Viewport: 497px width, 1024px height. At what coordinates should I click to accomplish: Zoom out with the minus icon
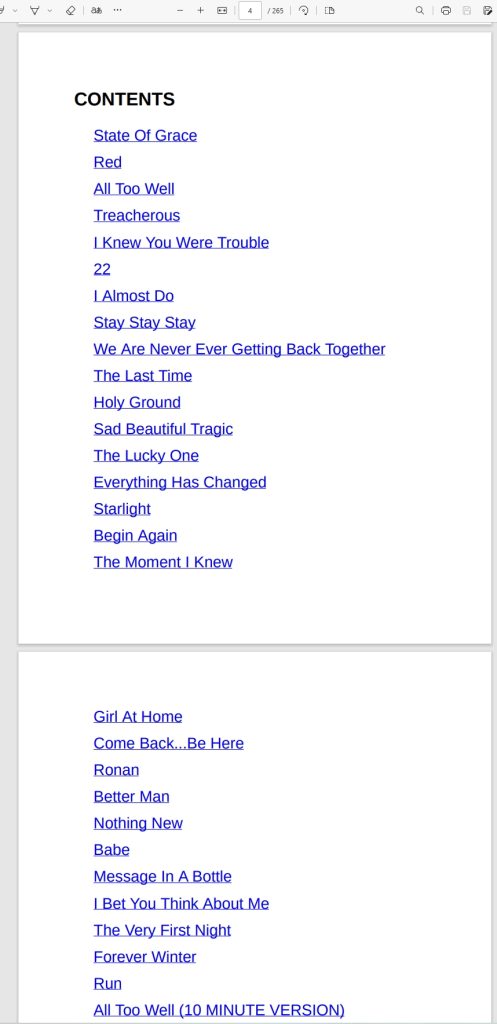(180, 10)
